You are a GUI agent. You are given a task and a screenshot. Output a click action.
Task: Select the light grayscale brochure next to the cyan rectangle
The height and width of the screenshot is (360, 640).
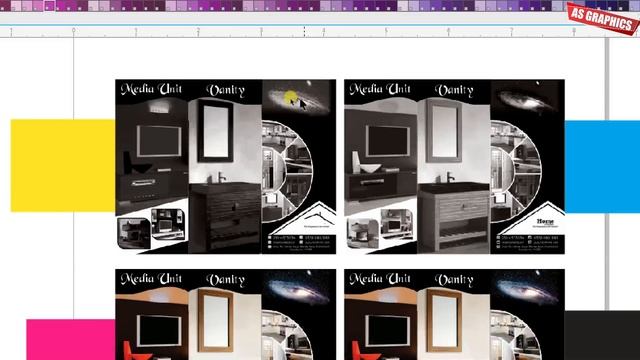(x=454, y=167)
